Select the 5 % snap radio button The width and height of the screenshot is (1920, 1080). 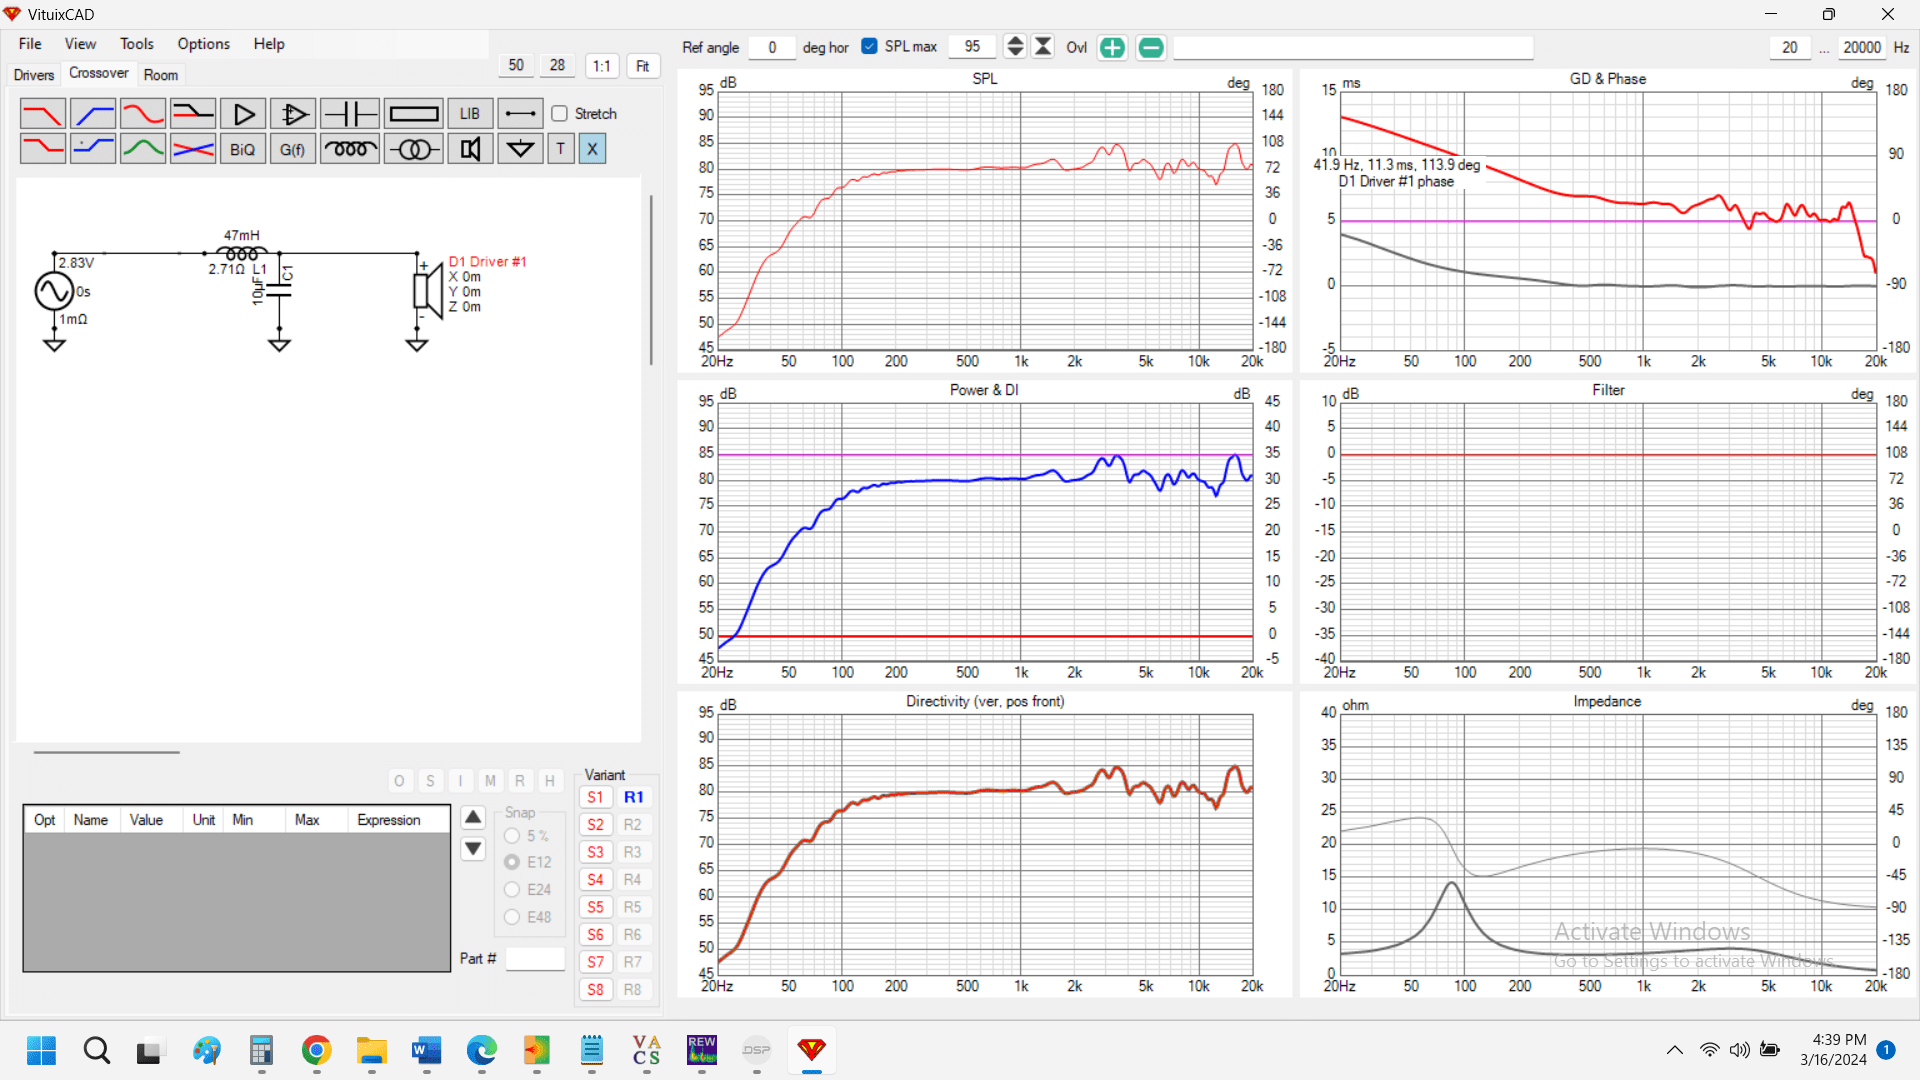[x=512, y=836]
